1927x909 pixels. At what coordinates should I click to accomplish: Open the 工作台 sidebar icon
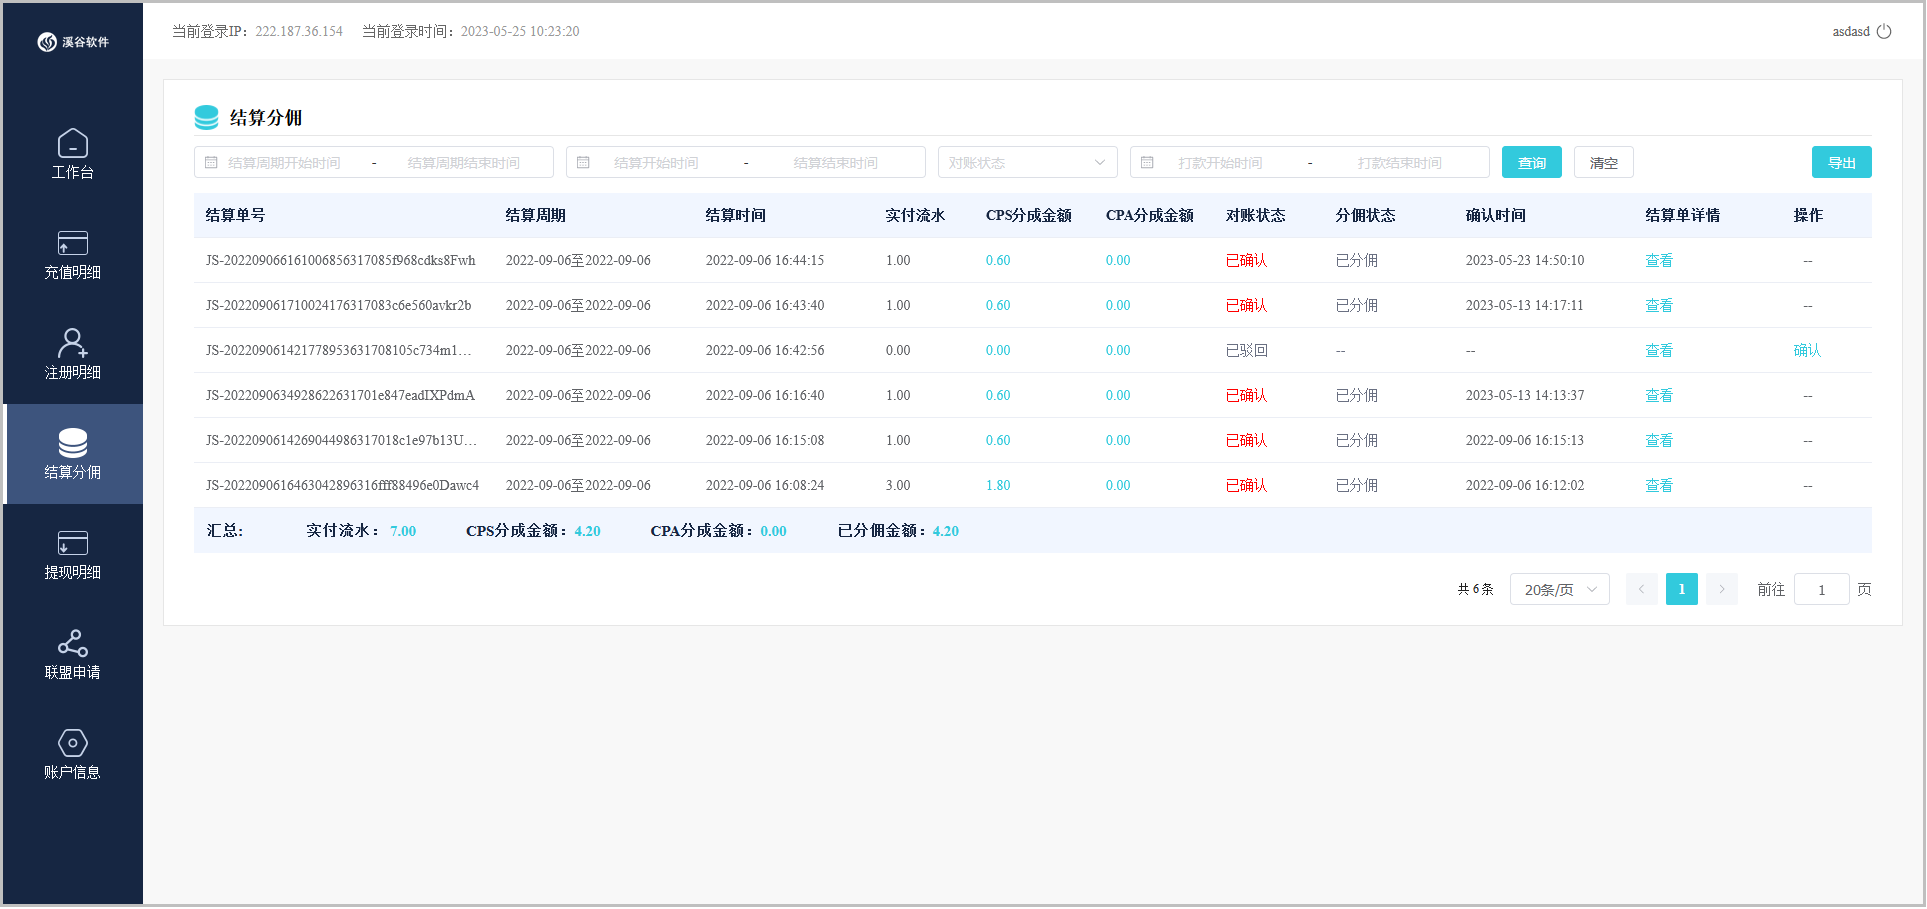coord(73,143)
